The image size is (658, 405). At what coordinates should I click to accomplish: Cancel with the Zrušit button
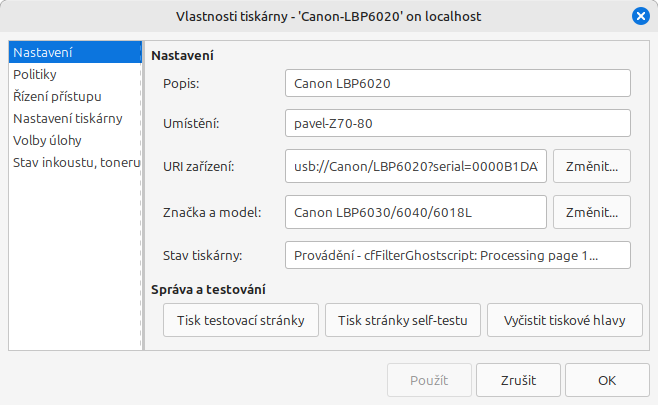(x=517, y=381)
